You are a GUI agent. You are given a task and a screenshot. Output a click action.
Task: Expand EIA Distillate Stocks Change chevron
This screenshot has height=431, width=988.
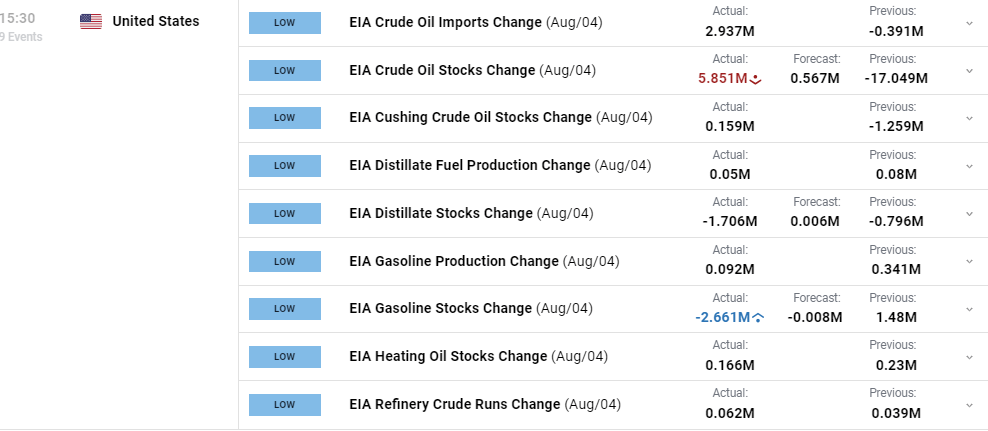(969, 214)
